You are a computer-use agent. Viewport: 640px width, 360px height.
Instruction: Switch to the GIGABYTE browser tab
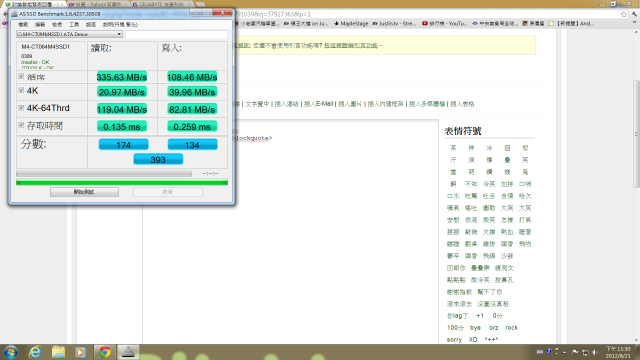(162, 4)
